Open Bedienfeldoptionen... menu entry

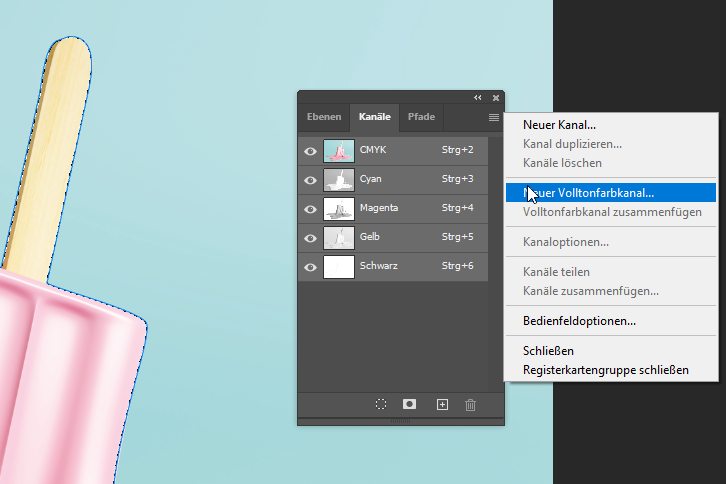click(579, 321)
